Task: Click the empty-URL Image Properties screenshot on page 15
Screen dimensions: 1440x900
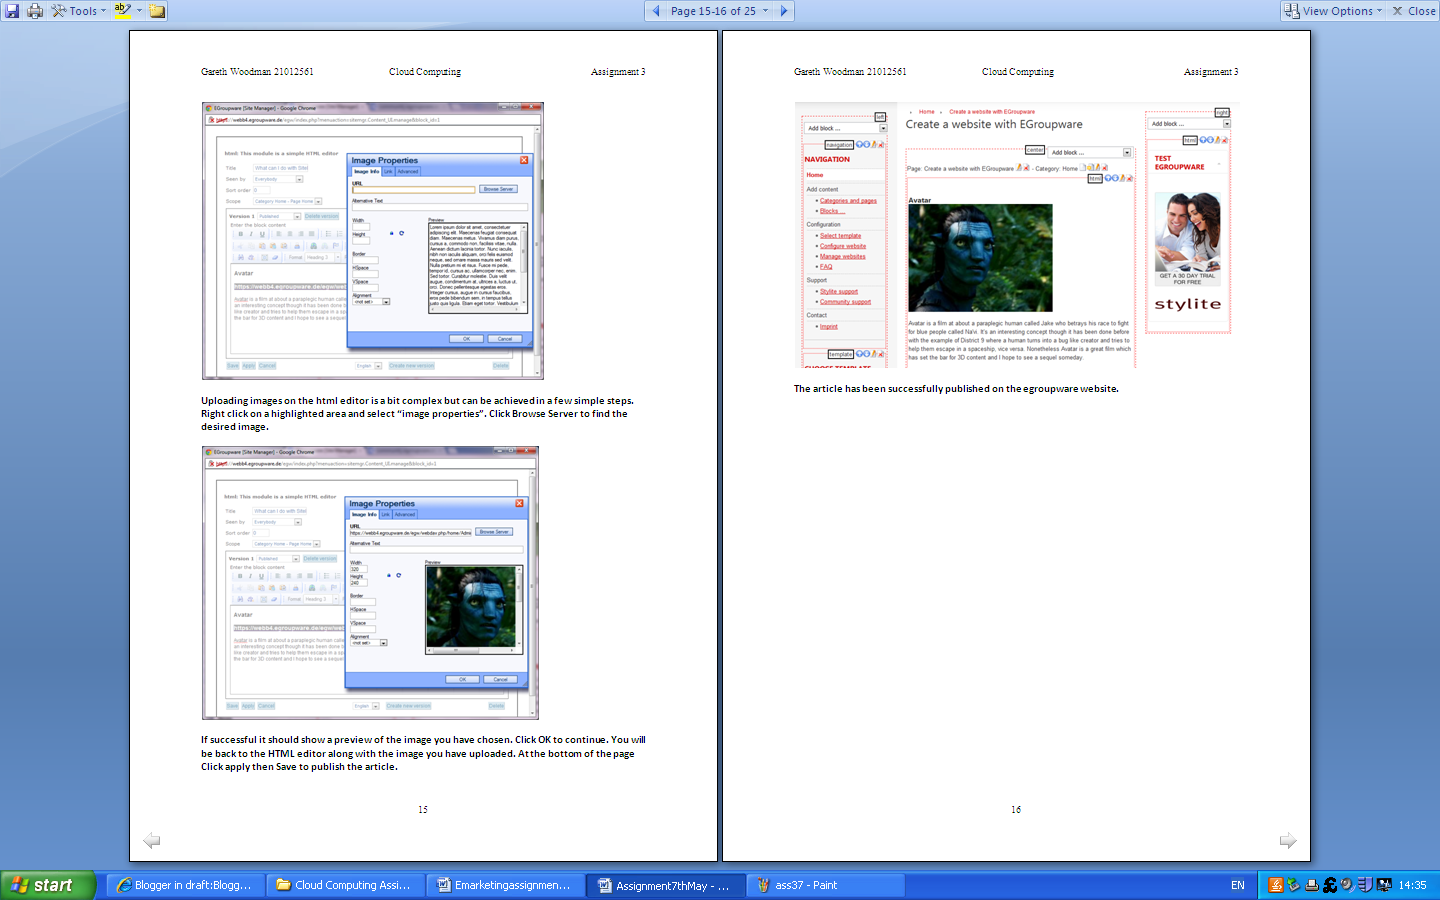Action: 372,240
